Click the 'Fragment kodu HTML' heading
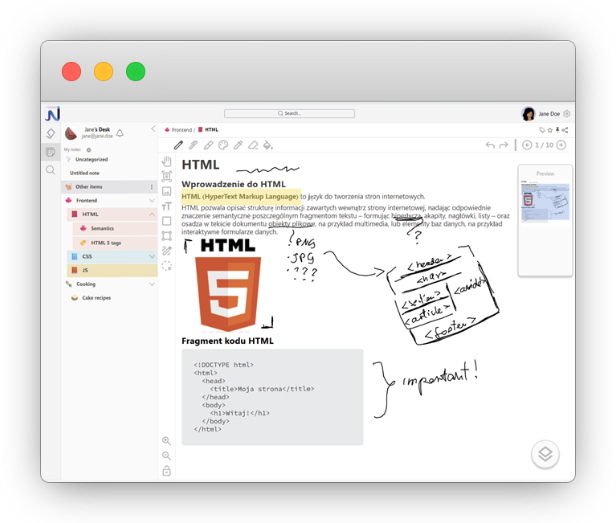The image size is (616, 523). coord(227,341)
